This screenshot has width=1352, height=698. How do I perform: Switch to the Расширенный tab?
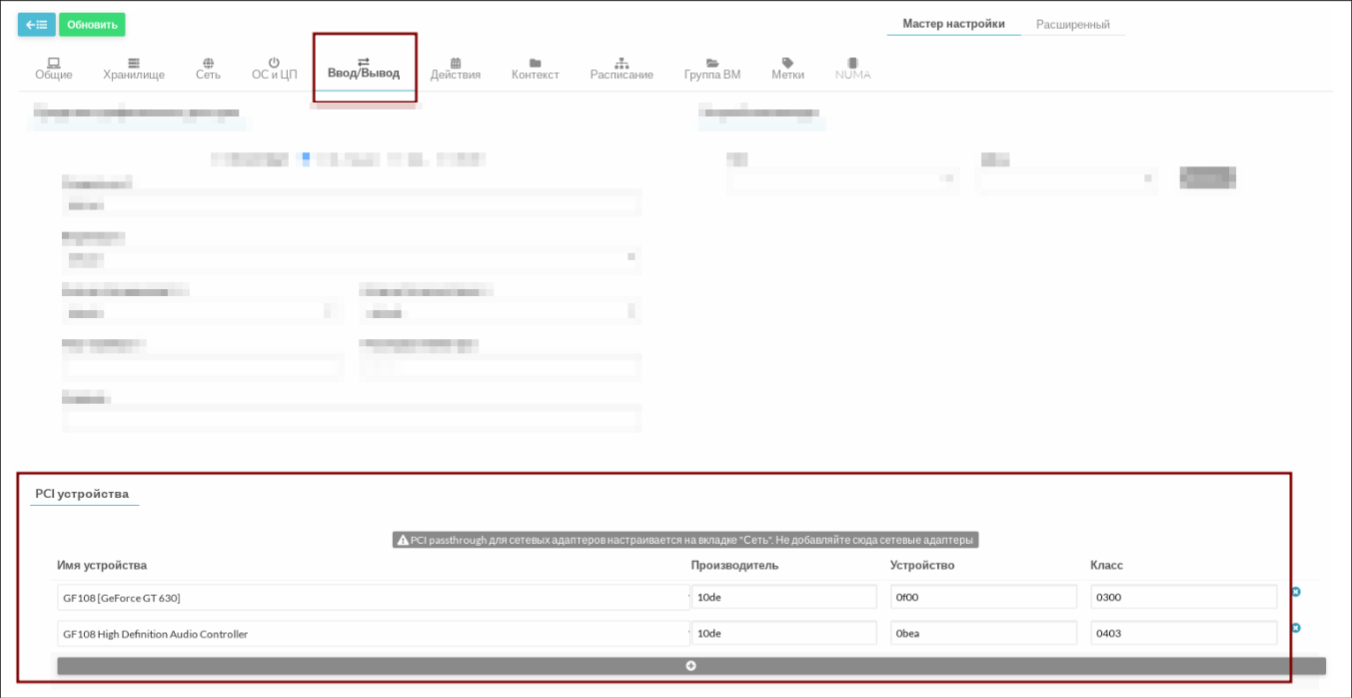pyautogui.click(x=1072, y=24)
